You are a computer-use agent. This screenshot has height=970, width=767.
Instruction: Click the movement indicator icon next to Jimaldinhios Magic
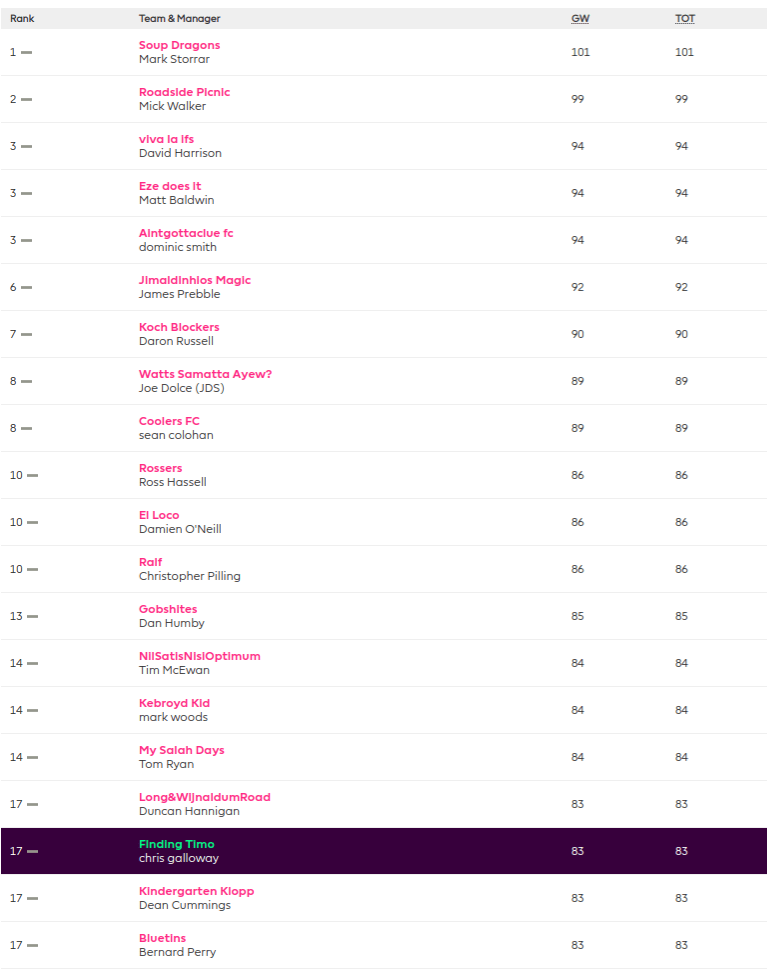click(x=26, y=287)
